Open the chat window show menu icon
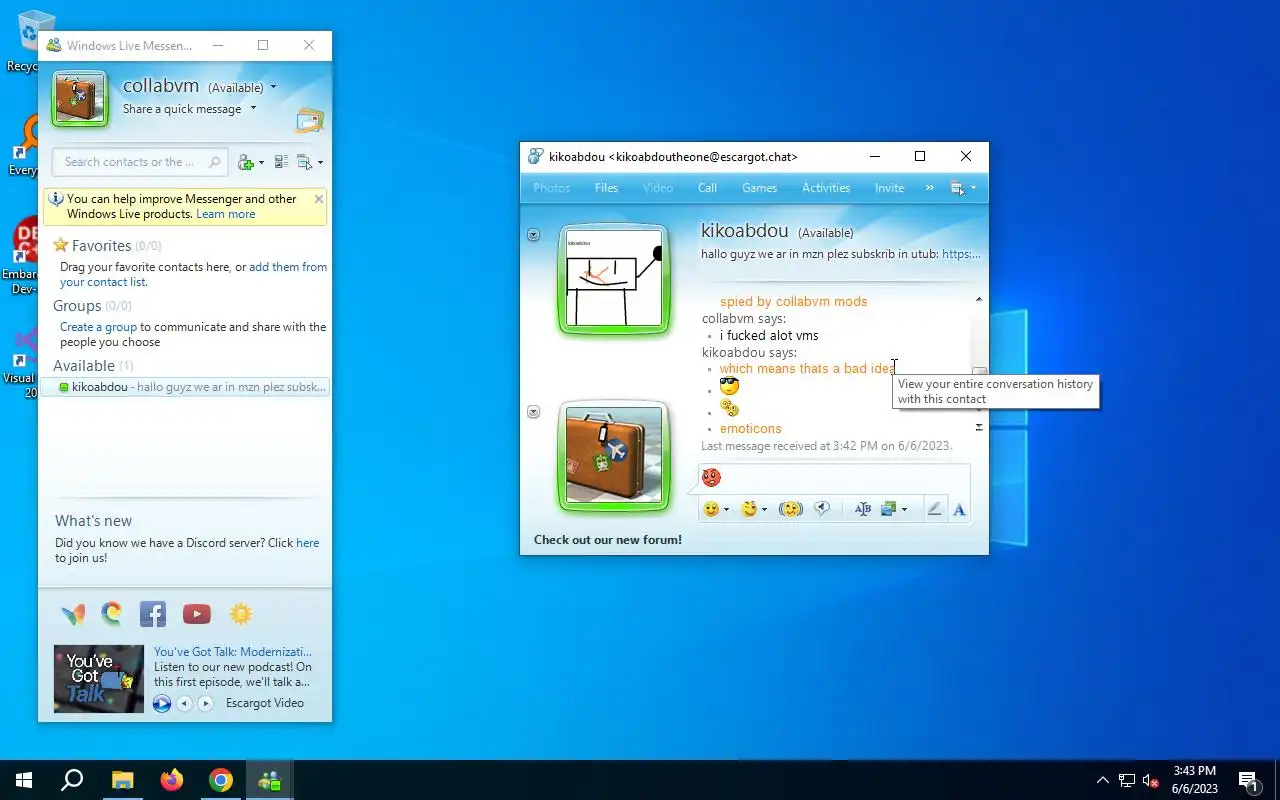 pyautogui.click(x=958, y=188)
